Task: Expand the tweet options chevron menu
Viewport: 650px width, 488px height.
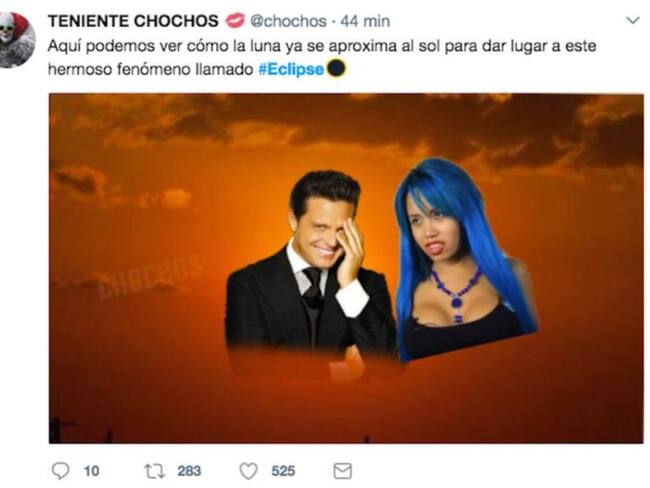Action: tap(633, 21)
